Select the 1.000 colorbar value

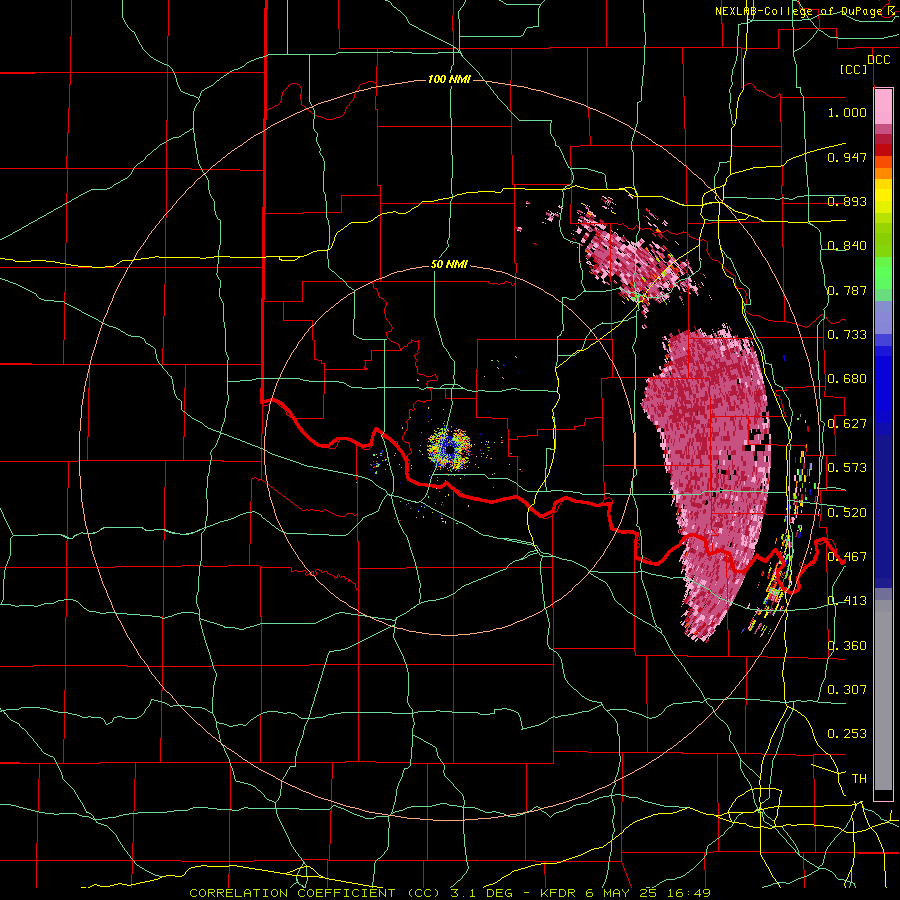(x=847, y=112)
